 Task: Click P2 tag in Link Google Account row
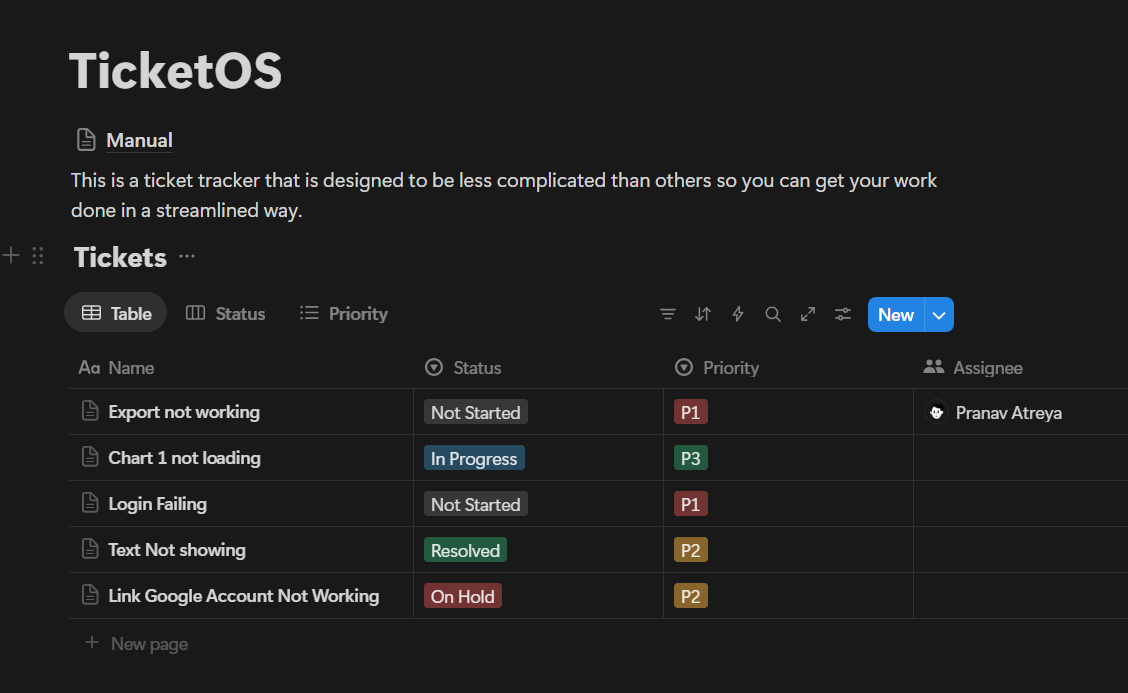691,597
